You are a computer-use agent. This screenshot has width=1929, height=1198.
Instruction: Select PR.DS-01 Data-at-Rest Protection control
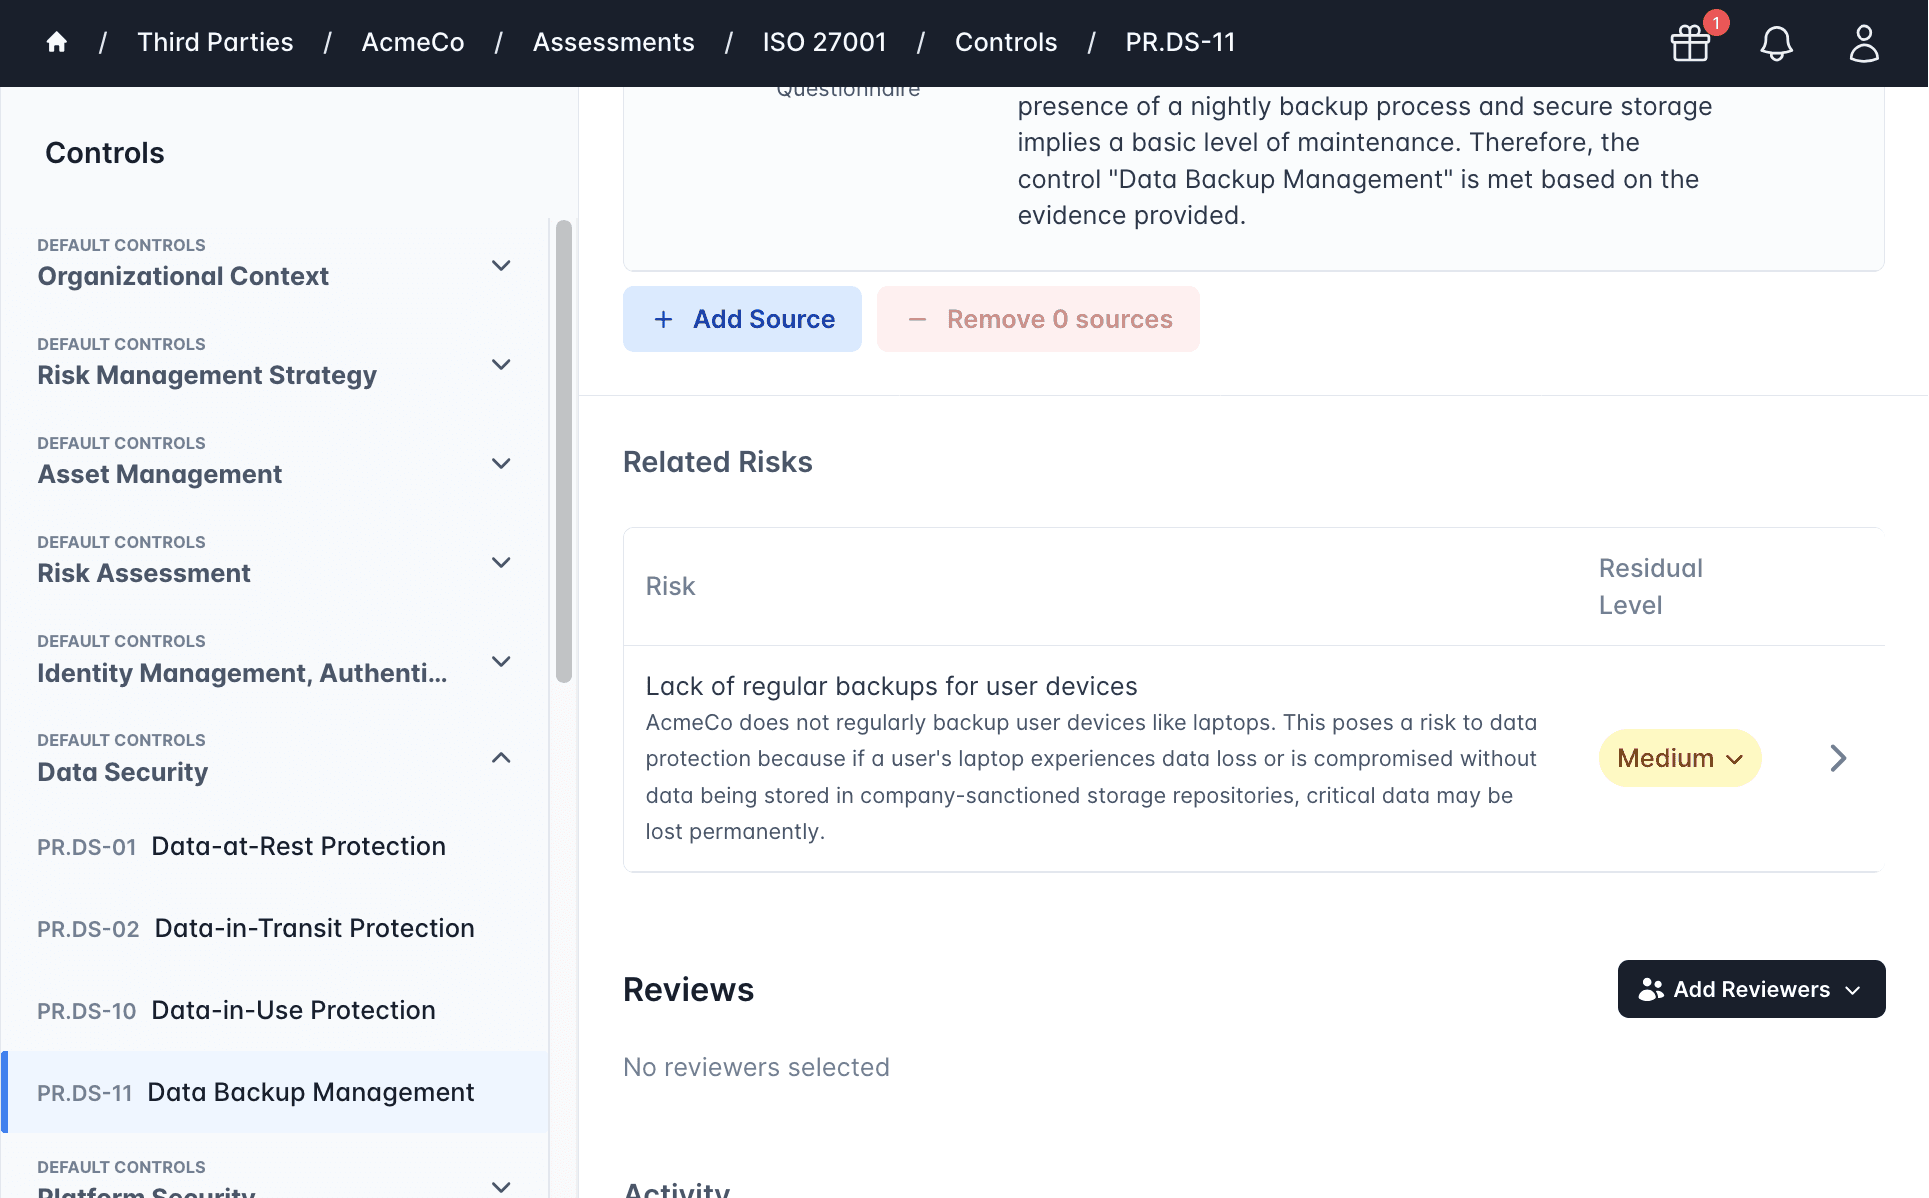coord(241,846)
